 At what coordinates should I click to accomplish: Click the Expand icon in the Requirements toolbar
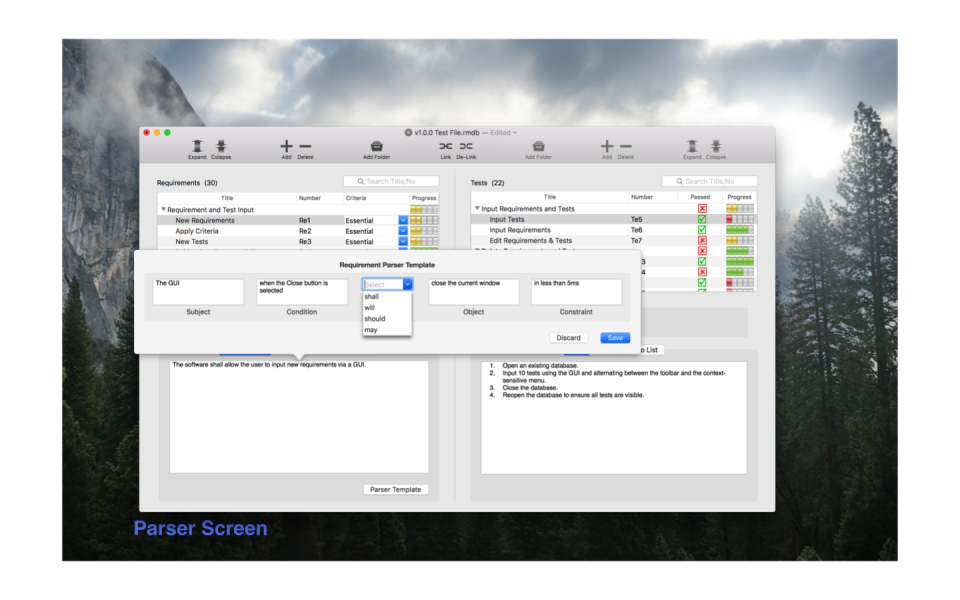point(197,146)
